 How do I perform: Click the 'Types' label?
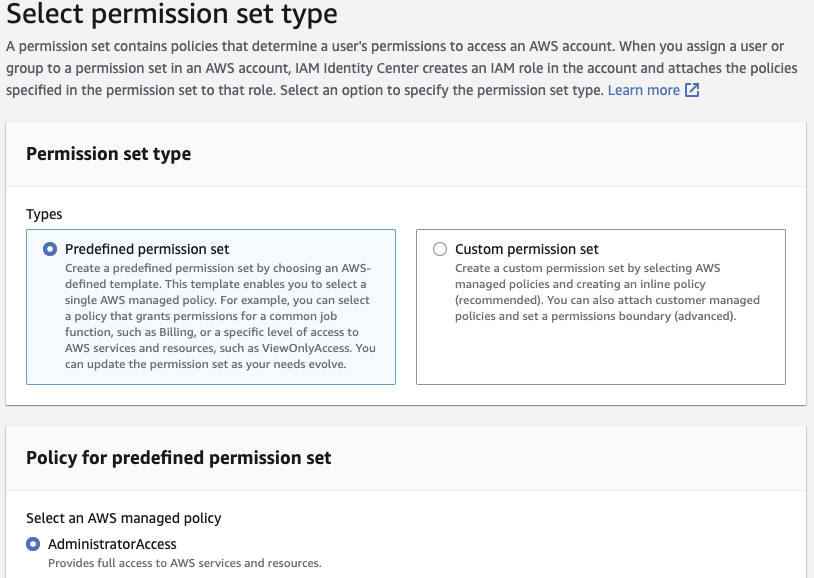click(x=44, y=214)
